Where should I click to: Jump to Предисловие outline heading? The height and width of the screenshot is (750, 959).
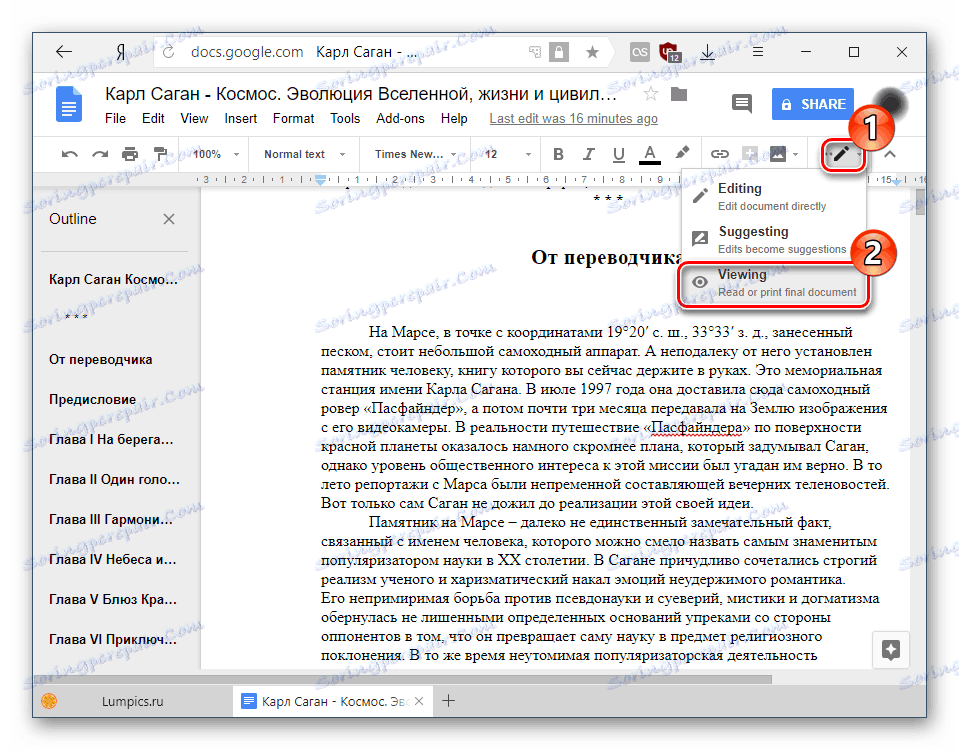92,399
